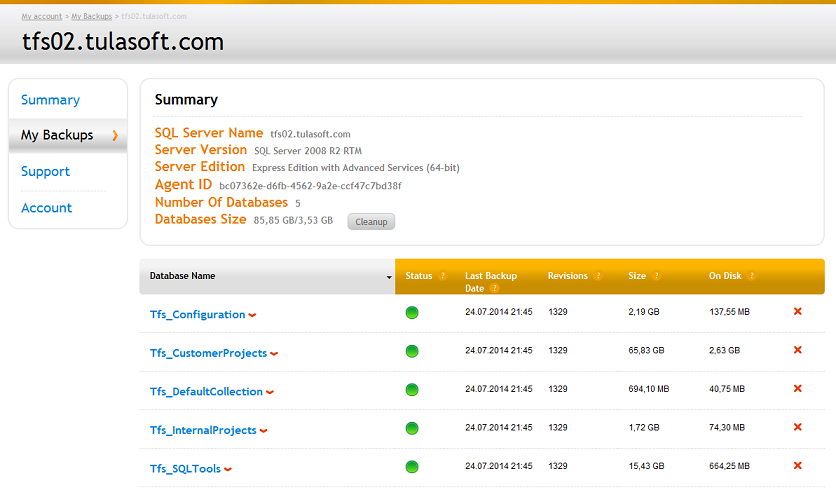Click the green status indicator for Tfs_CustomerProjects

tap(412, 351)
